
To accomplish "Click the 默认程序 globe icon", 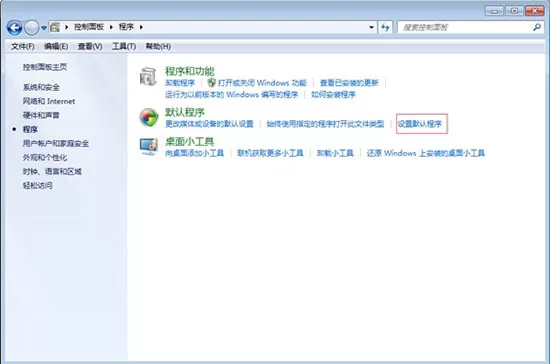I will (x=149, y=117).
